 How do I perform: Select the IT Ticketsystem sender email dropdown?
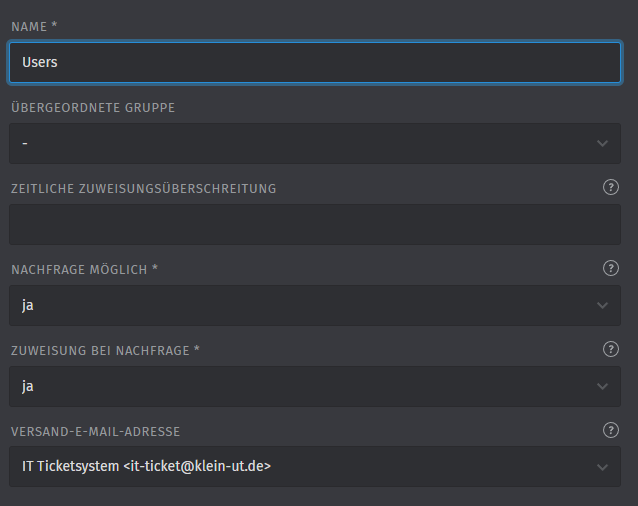point(300,467)
